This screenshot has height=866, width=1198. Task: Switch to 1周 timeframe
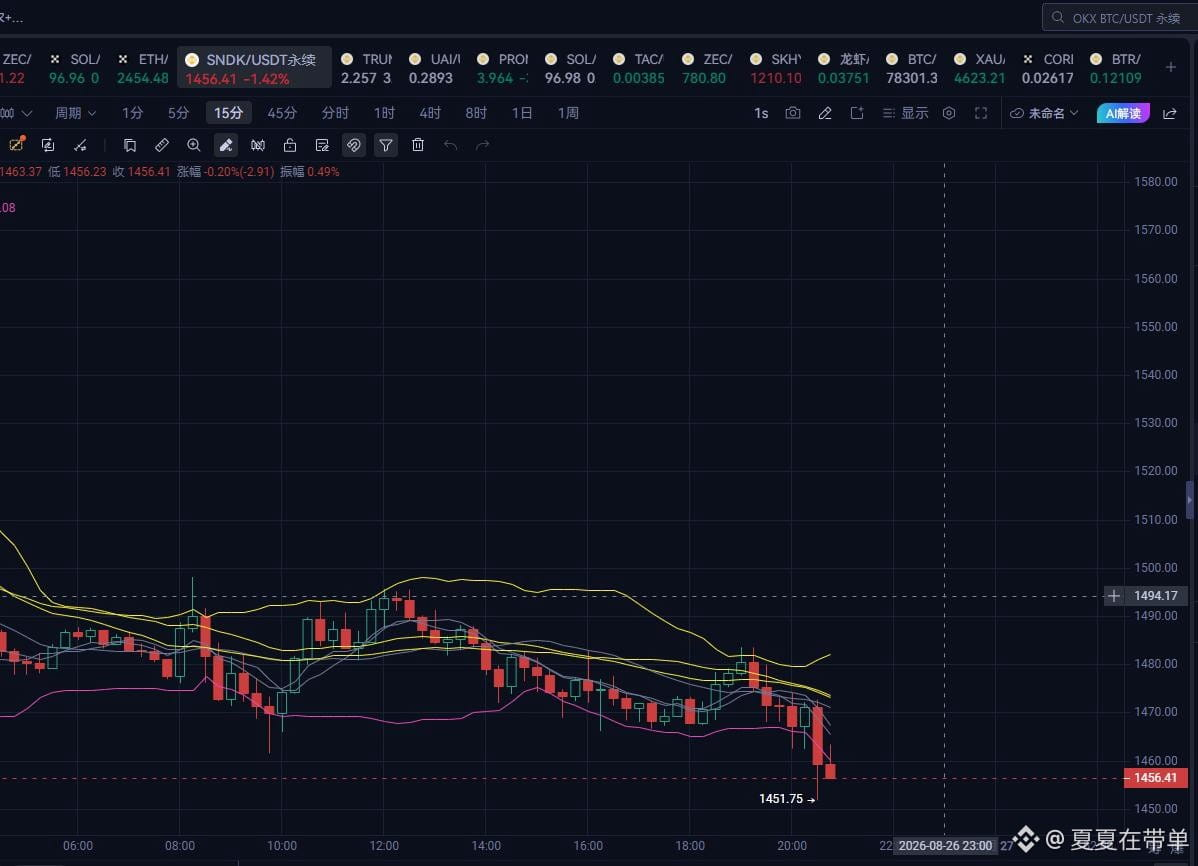tap(568, 113)
